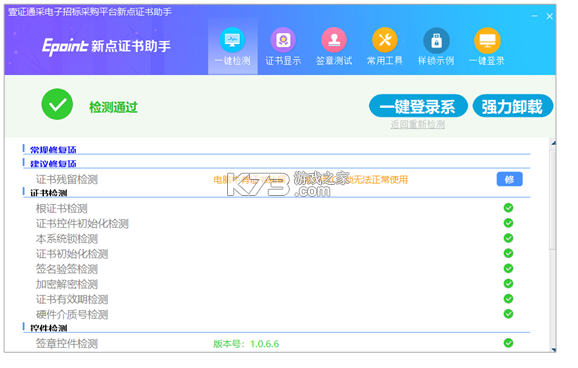The width and height of the screenshot is (578, 368).
Task: Click the scrollbar down arrow
Action: pos(553,349)
